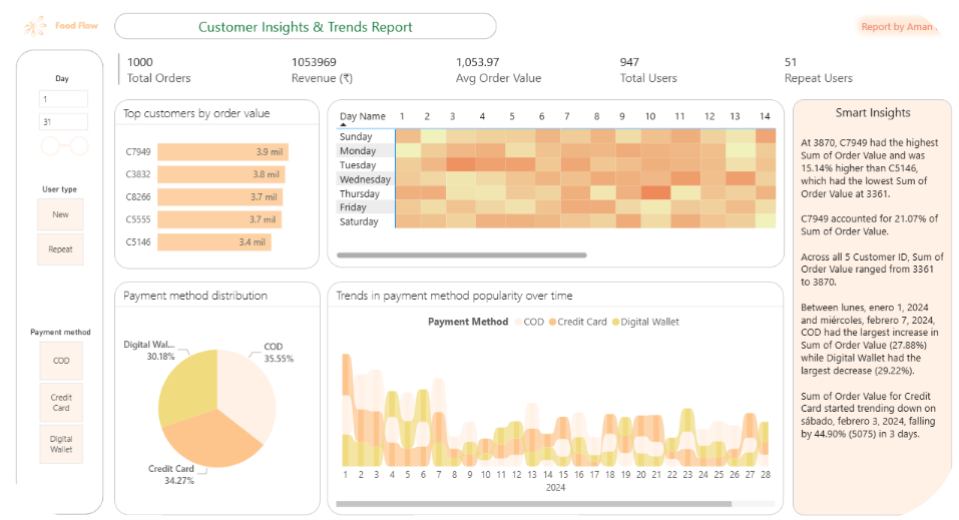Toggle the New user type filter
Screen dimensions: 959x520
[x=61, y=214]
